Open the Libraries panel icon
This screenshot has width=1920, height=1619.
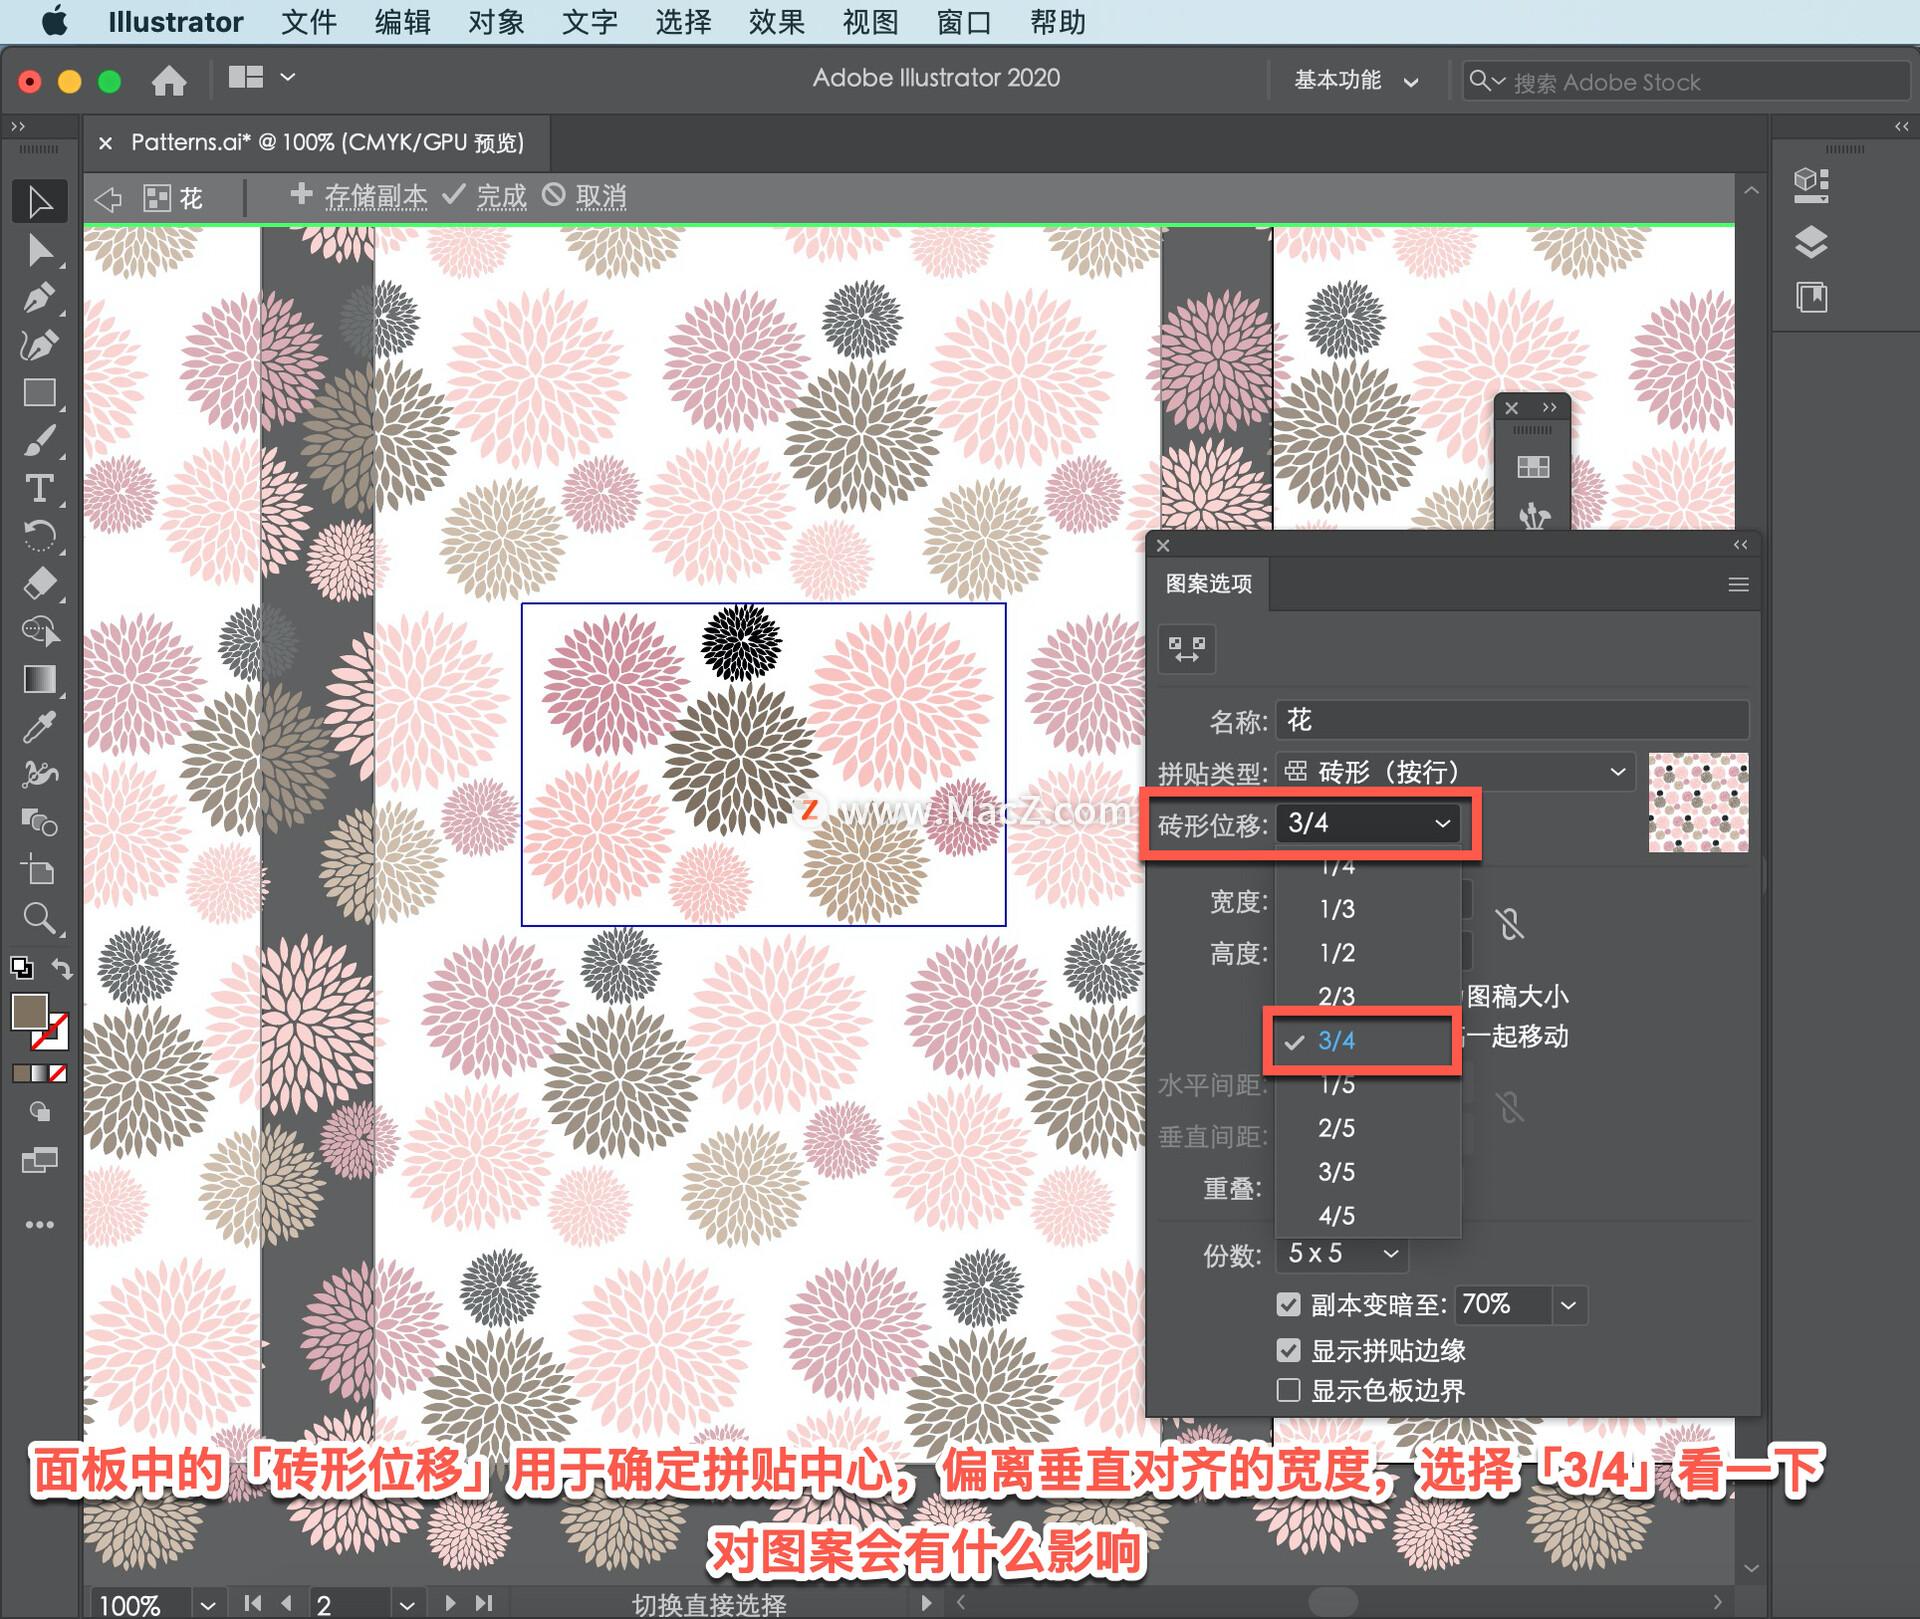1811,297
